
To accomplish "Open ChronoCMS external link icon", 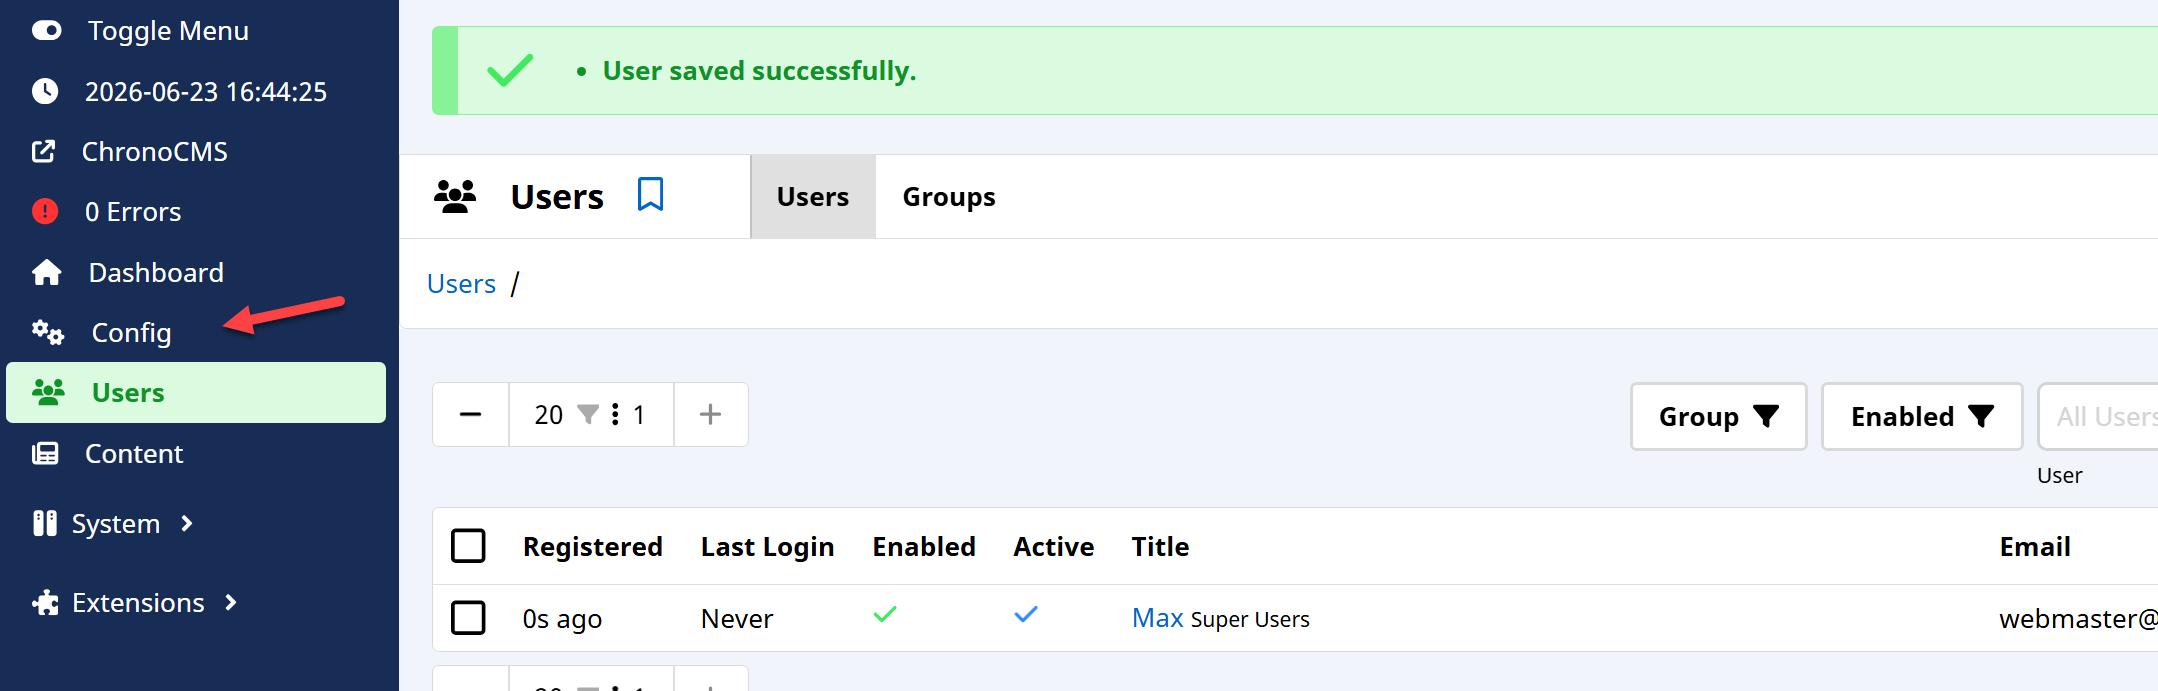I will [44, 151].
